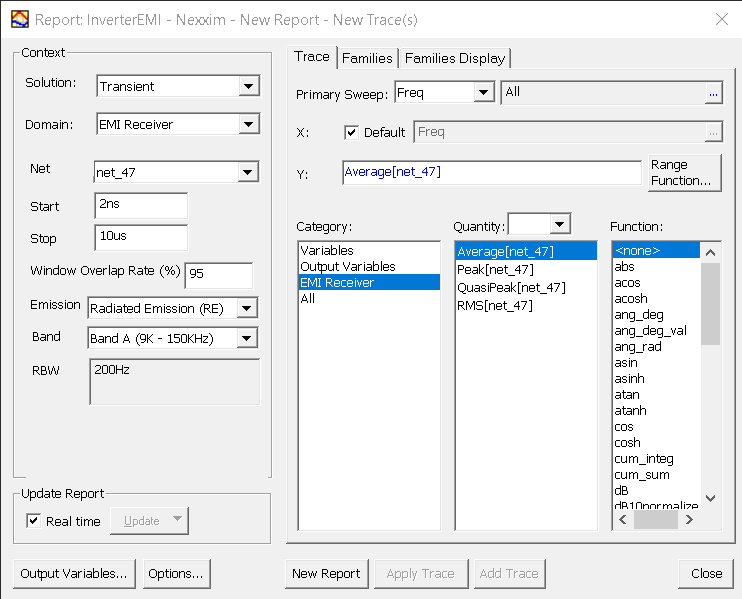This screenshot has height=599, width=742.
Task: Switch to the Families tab
Action: point(367,58)
